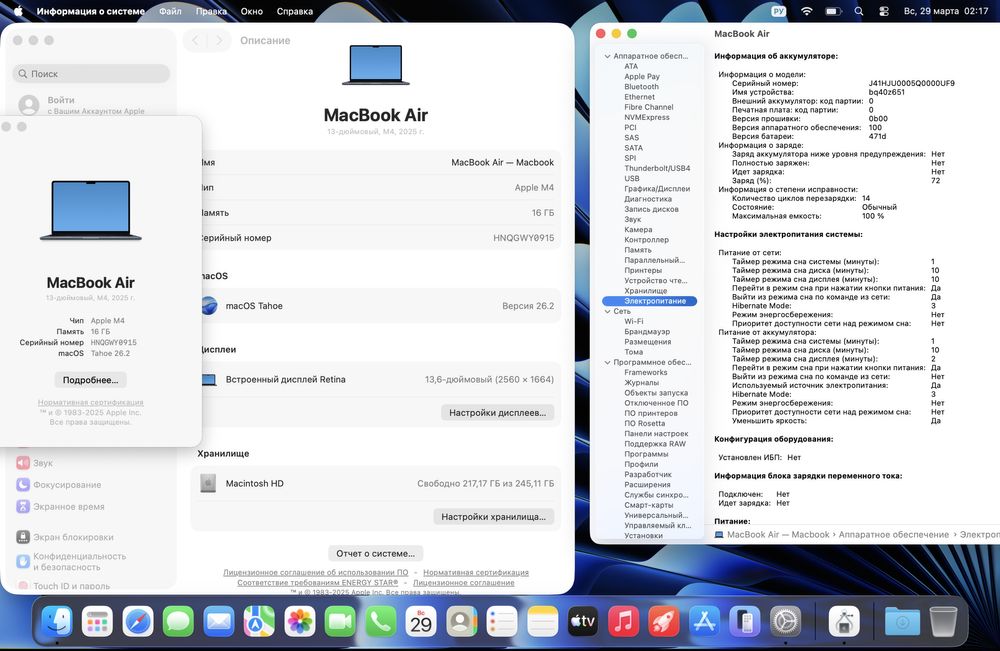Open the ENERGY STAR compliance link
The width and height of the screenshot is (1000, 651).
[x=318, y=583]
